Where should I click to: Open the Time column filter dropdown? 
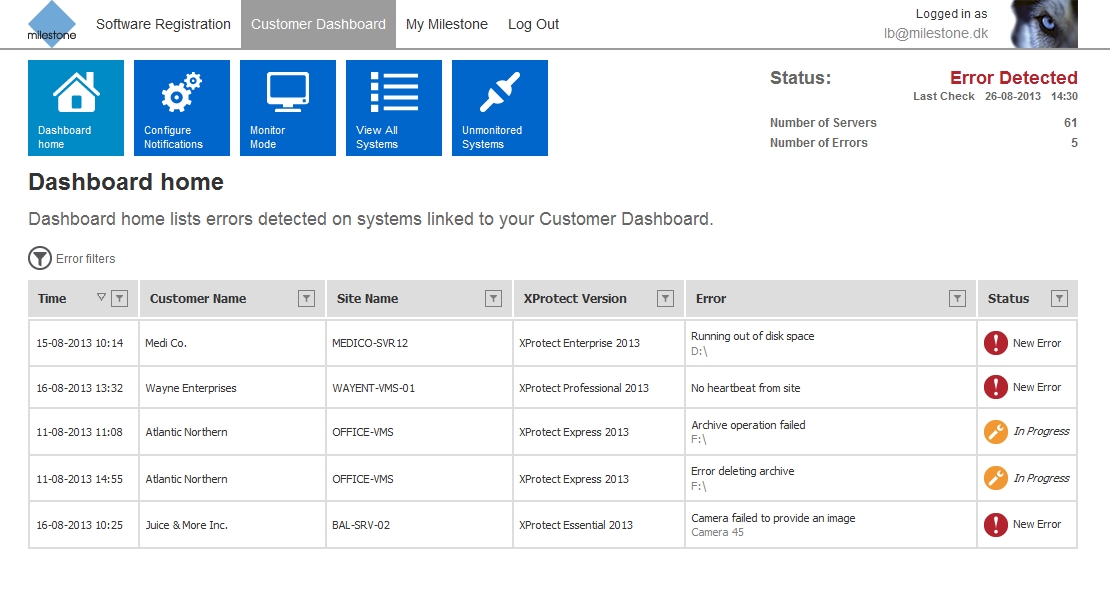click(120, 299)
